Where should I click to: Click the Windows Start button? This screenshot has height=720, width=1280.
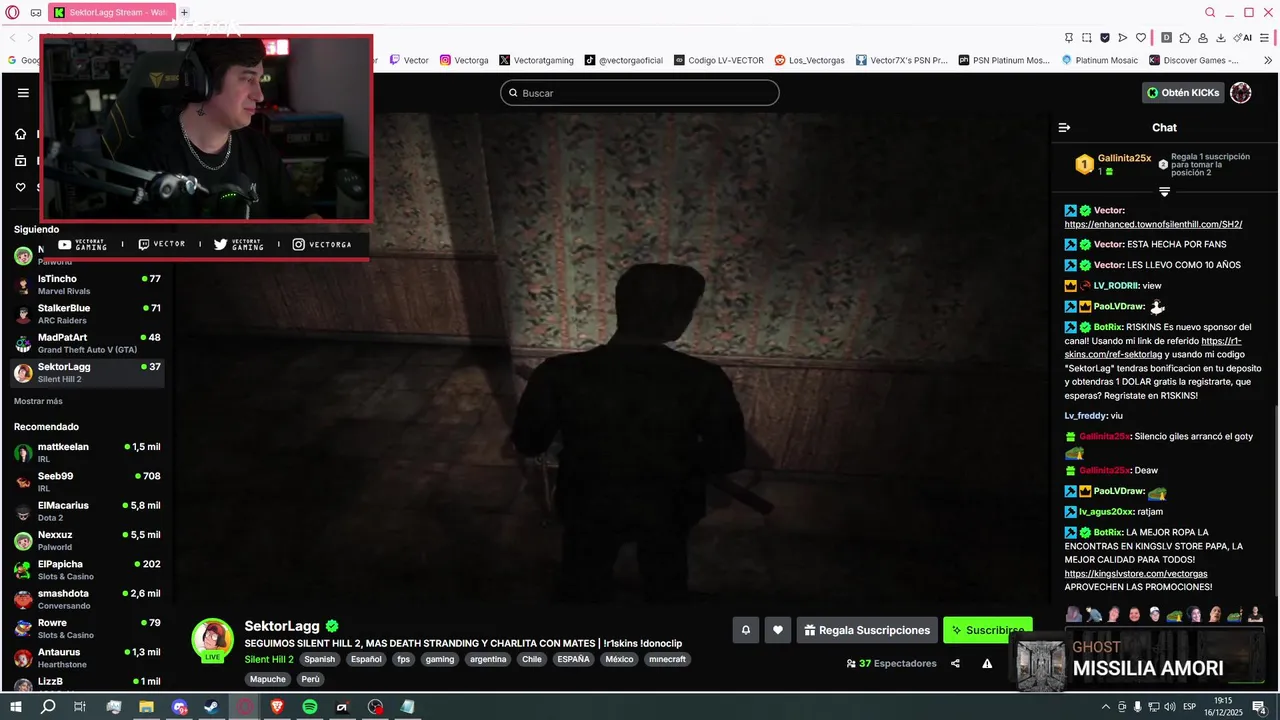15,707
